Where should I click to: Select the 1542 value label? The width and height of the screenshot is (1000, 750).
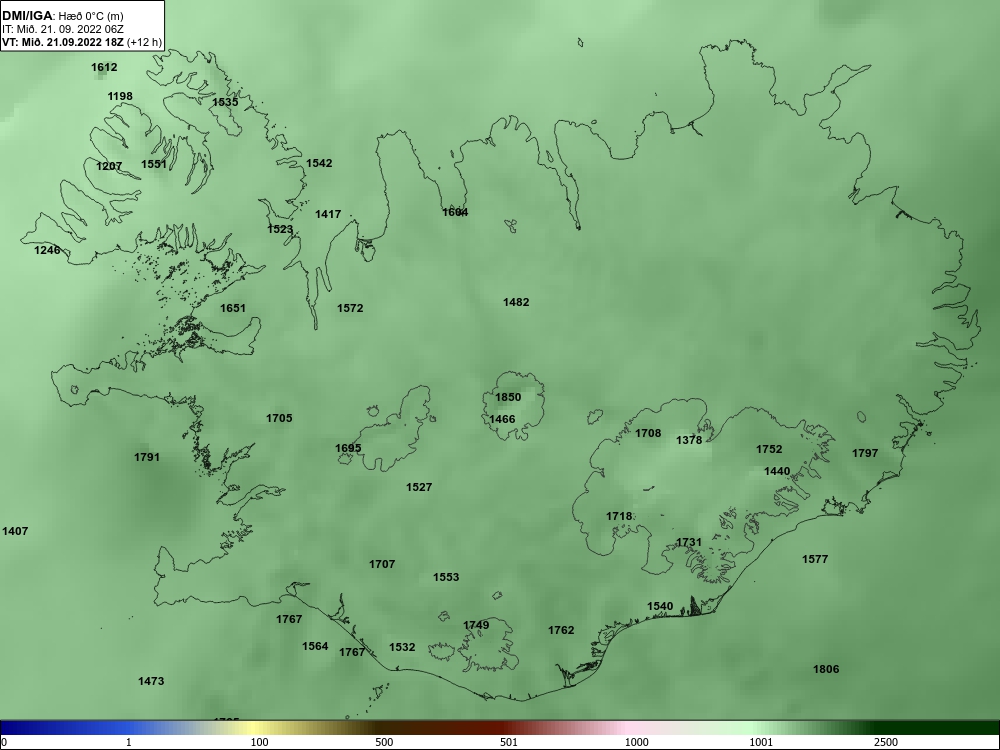[x=319, y=163]
